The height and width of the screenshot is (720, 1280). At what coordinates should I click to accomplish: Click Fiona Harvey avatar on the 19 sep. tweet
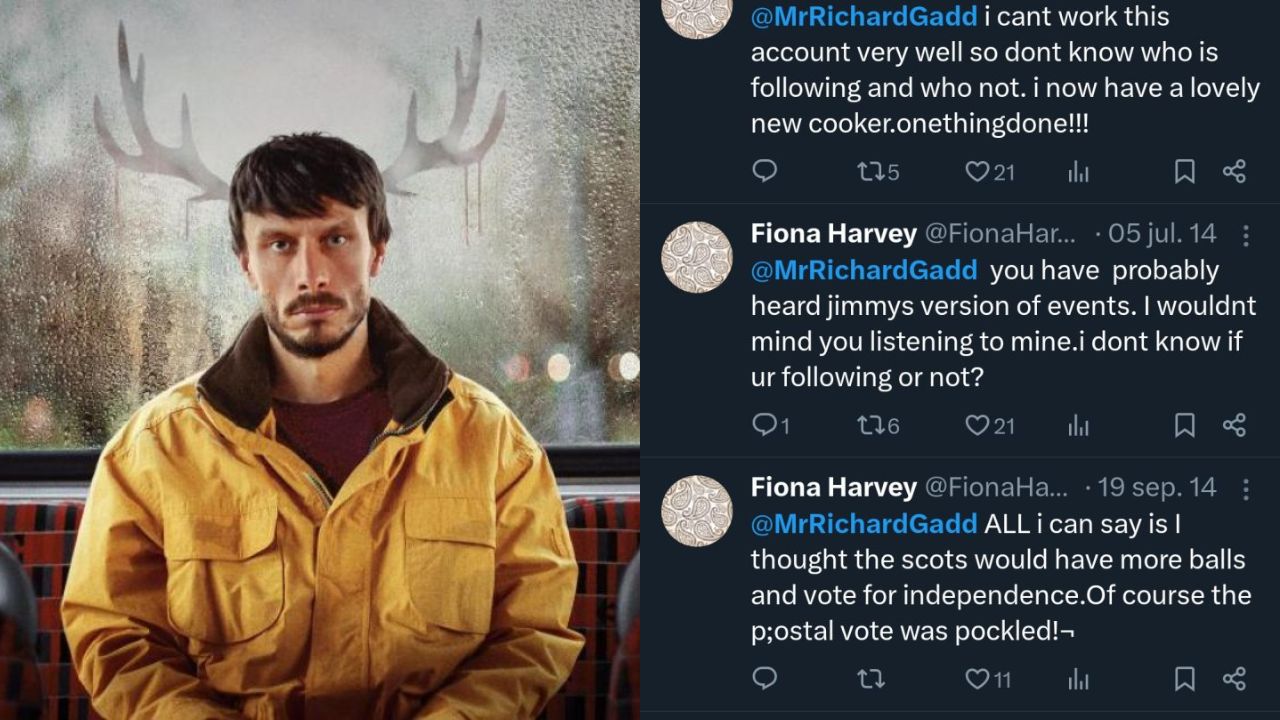[697, 511]
